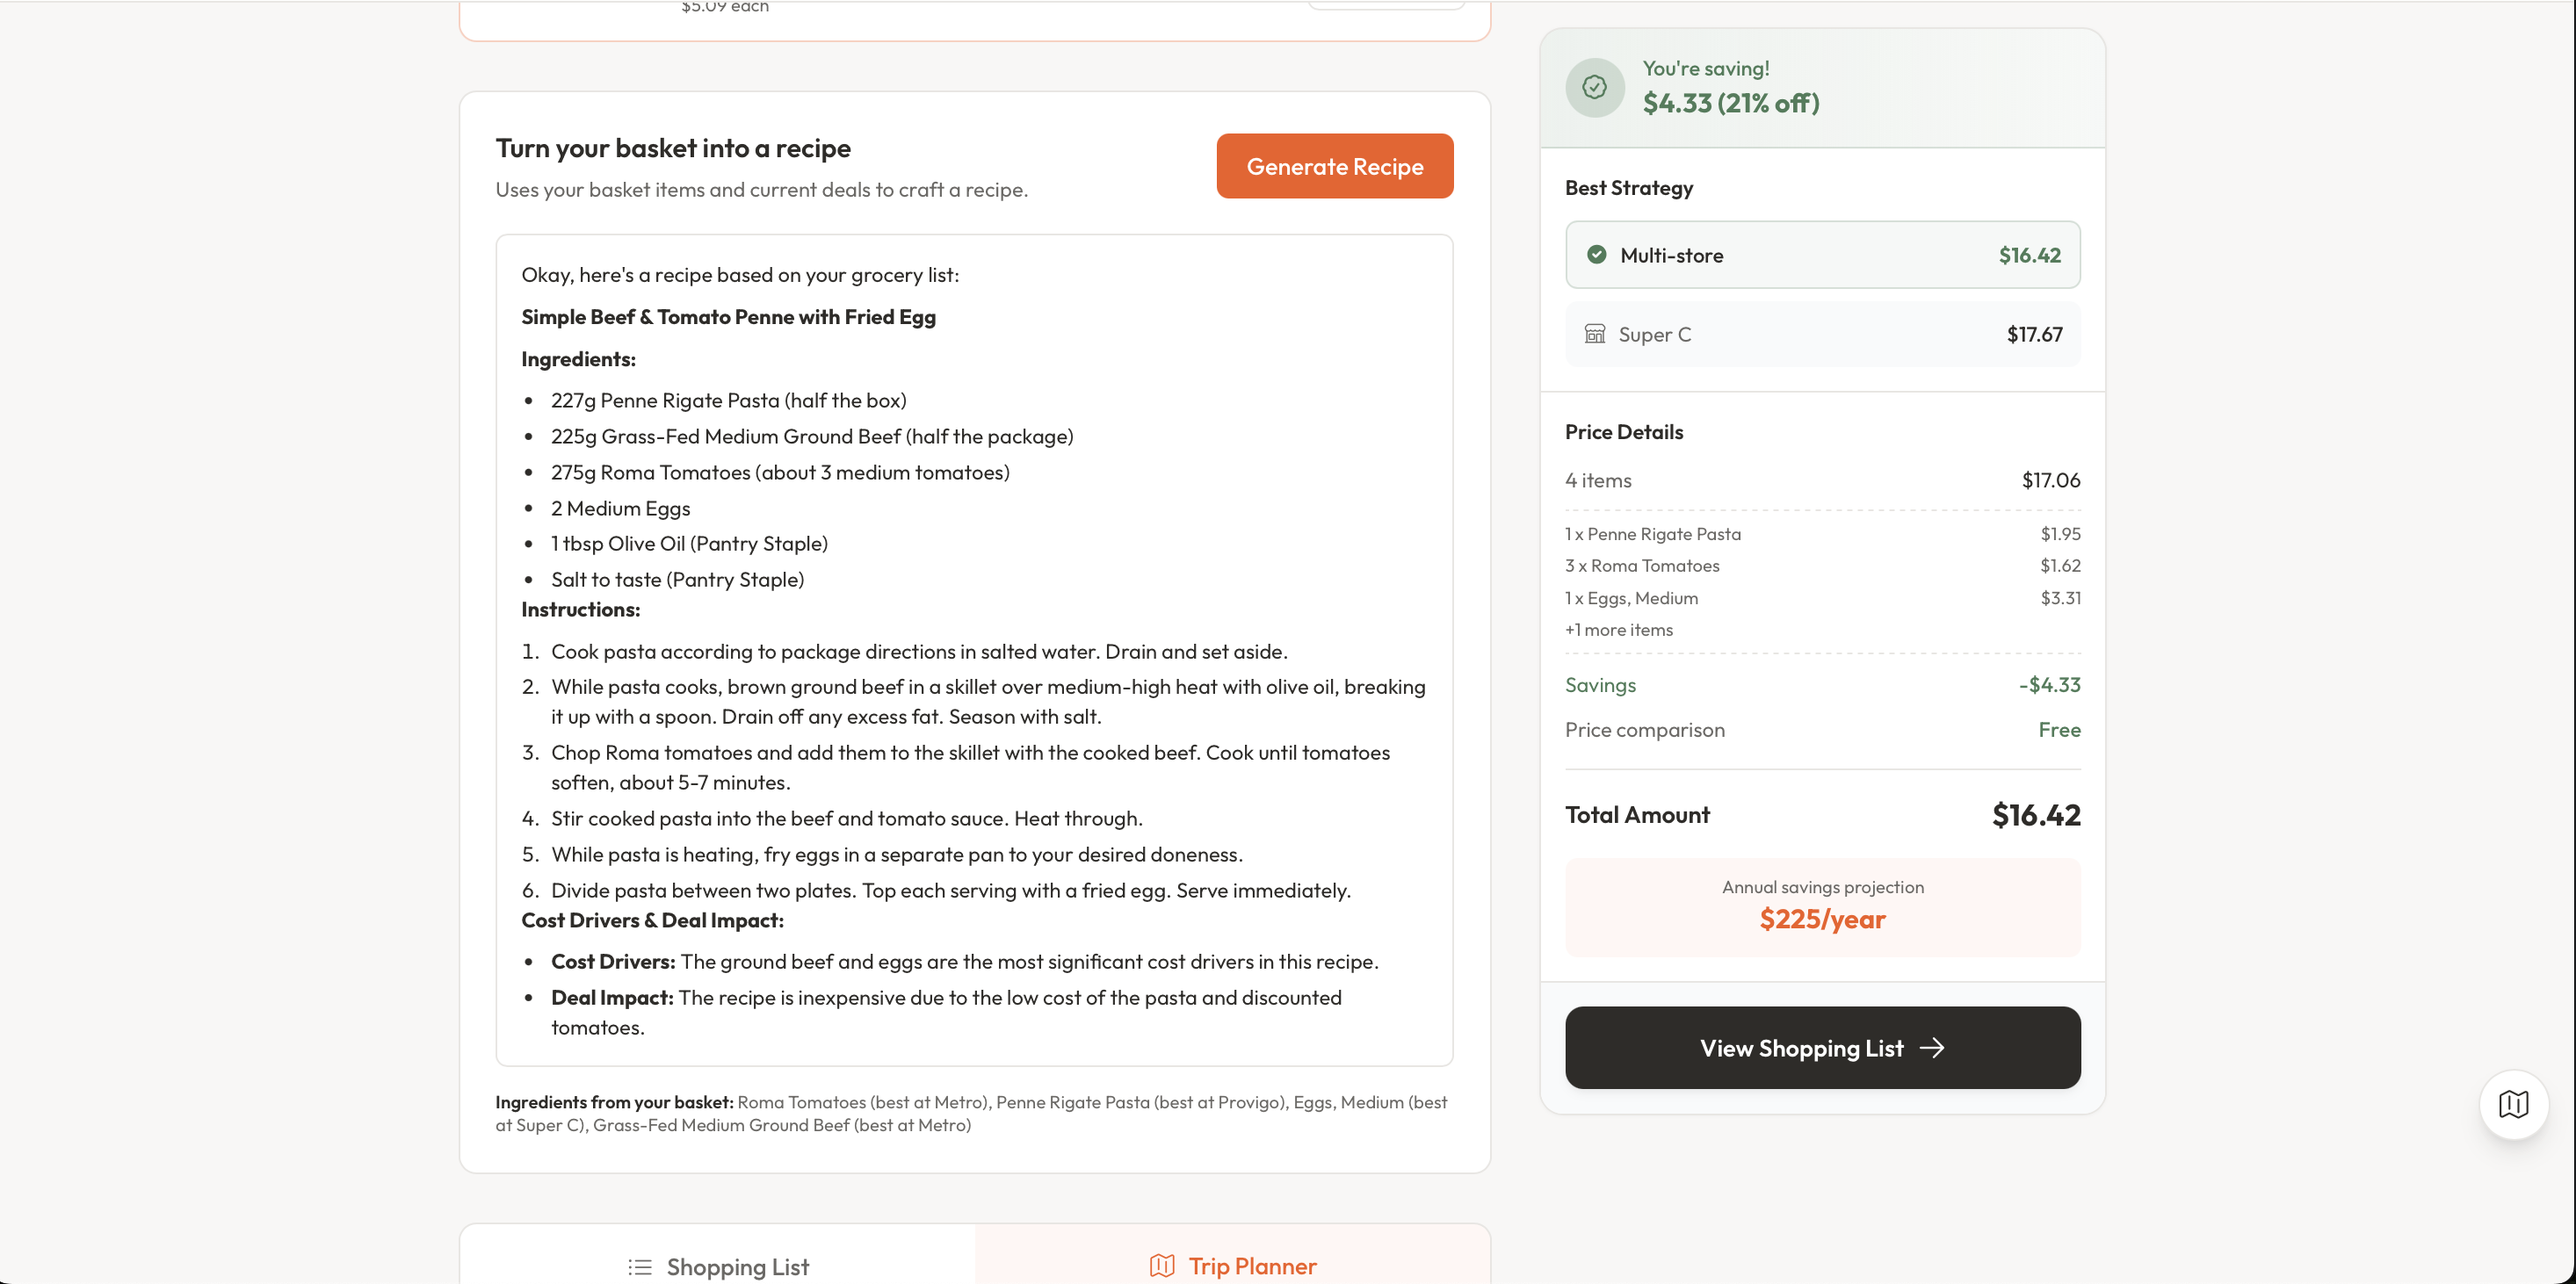Switch to the Shopping List tab
The height and width of the screenshot is (1284, 2576).
coord(718,1266)
